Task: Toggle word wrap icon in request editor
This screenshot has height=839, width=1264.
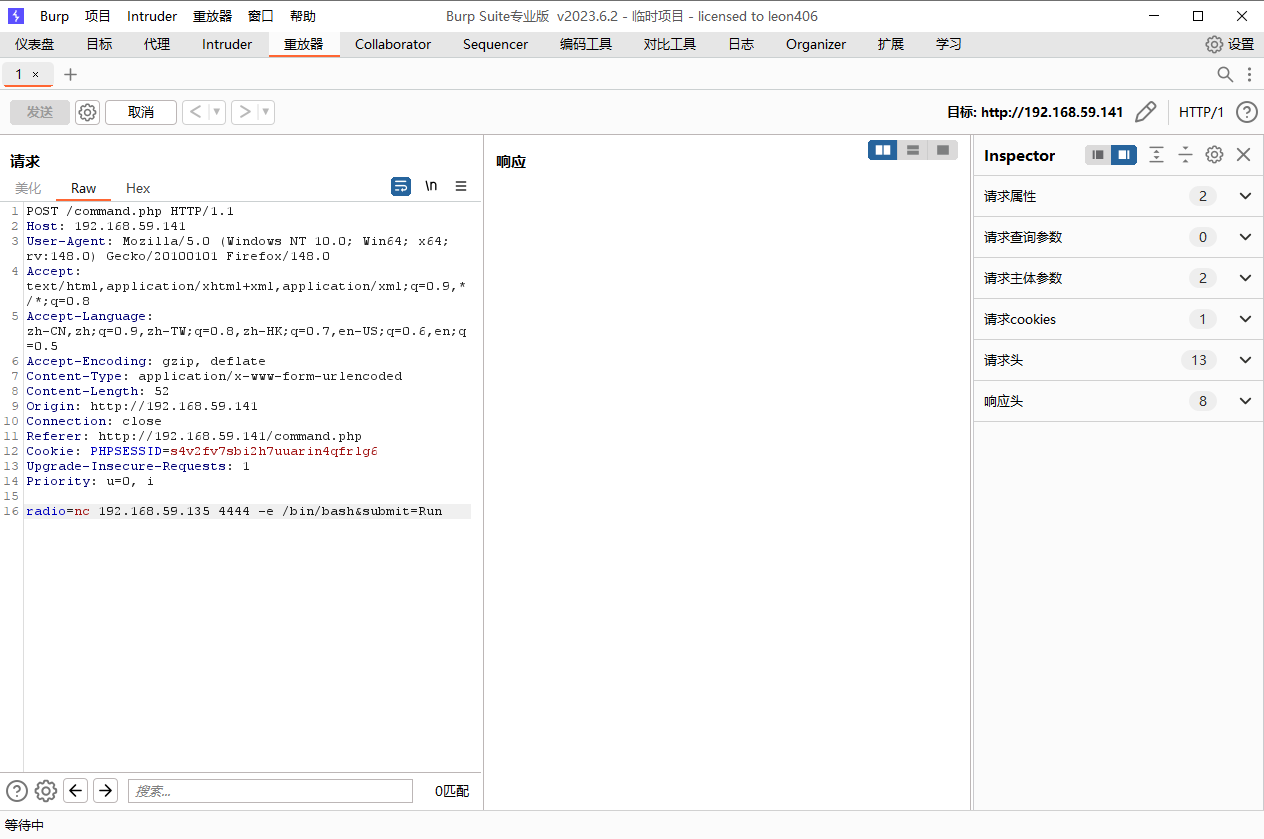Action: click(401, 186)
